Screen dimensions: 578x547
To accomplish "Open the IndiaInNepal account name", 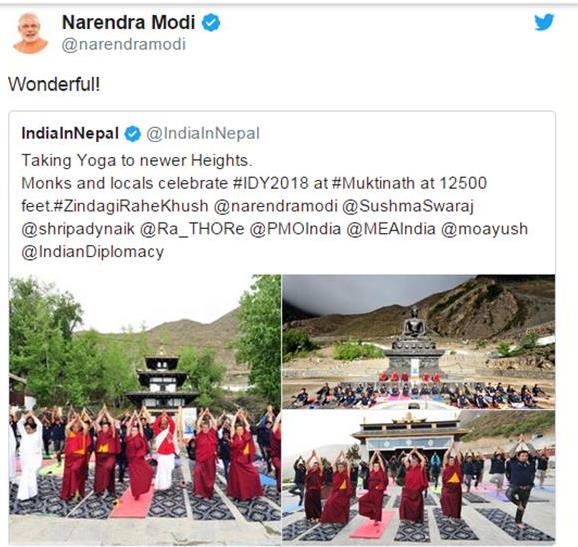I will [70, 133].
